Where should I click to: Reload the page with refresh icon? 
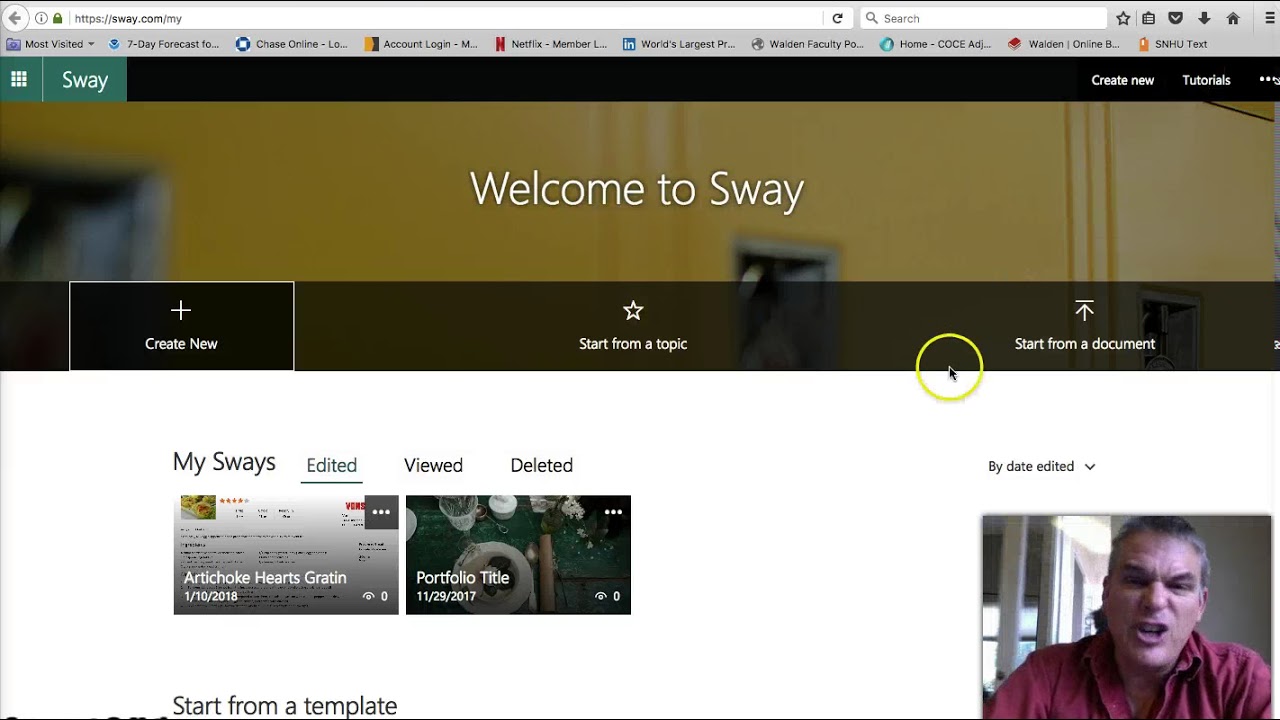pos(837,18)
